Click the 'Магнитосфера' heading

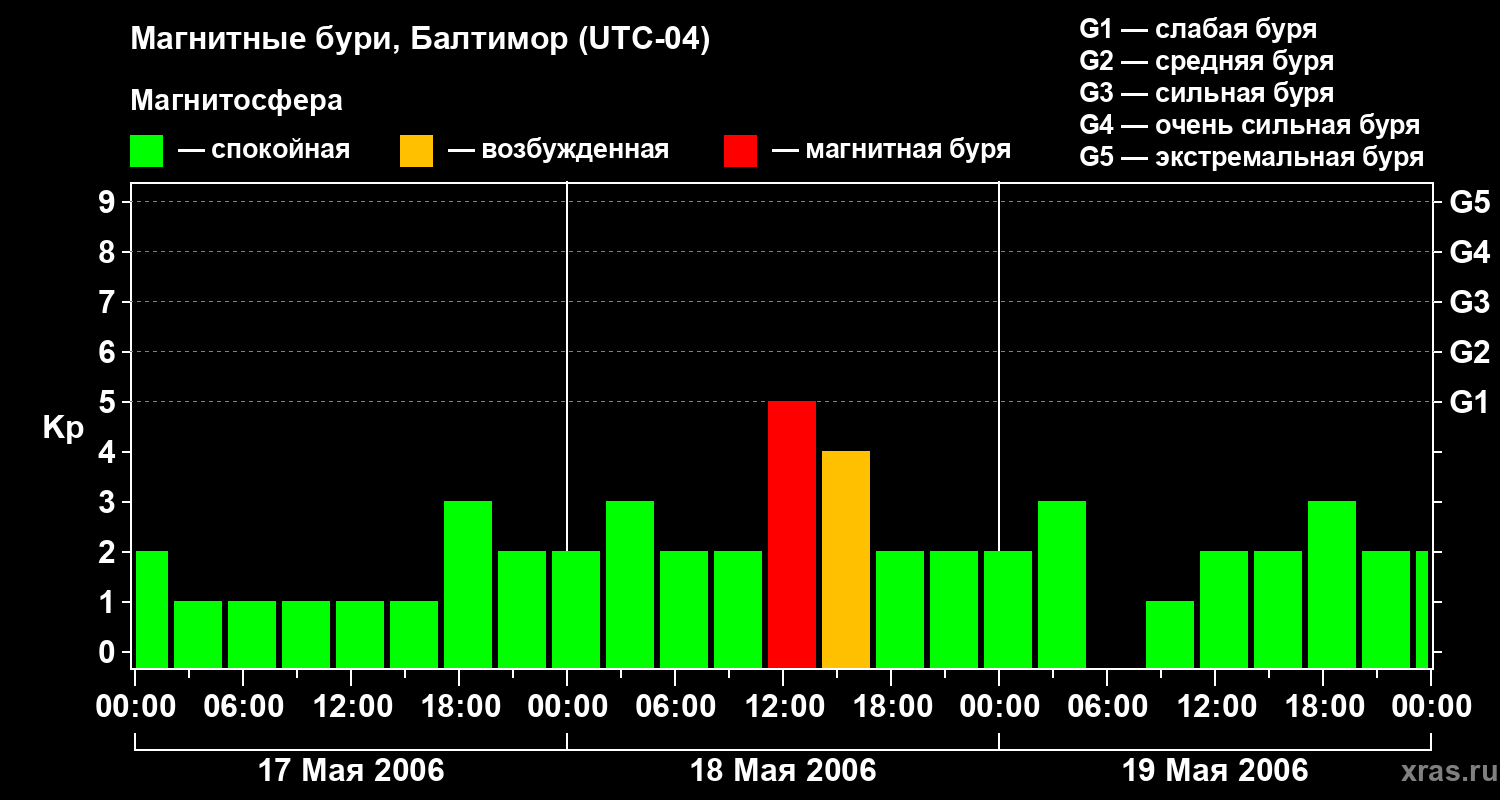[x=237, y=101]
